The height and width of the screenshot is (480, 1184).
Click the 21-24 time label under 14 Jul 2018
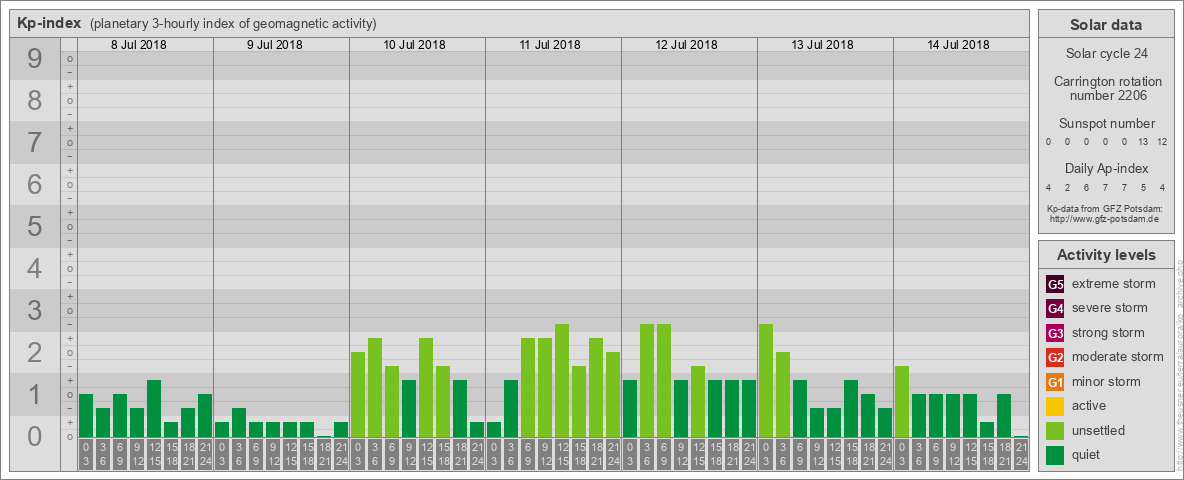pos(1021,454)
